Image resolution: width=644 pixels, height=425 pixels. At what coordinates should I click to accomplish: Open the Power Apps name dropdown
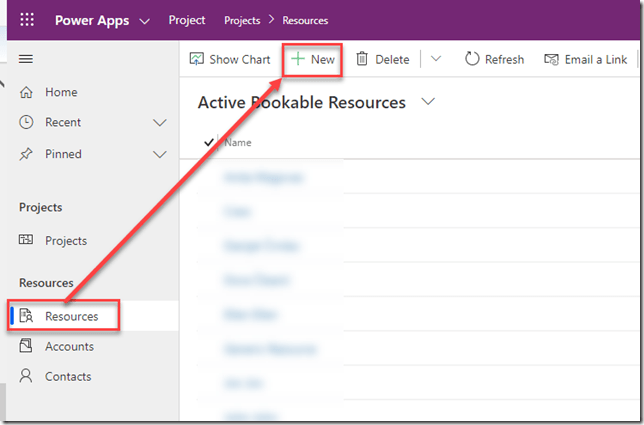[x=146, y=20]
